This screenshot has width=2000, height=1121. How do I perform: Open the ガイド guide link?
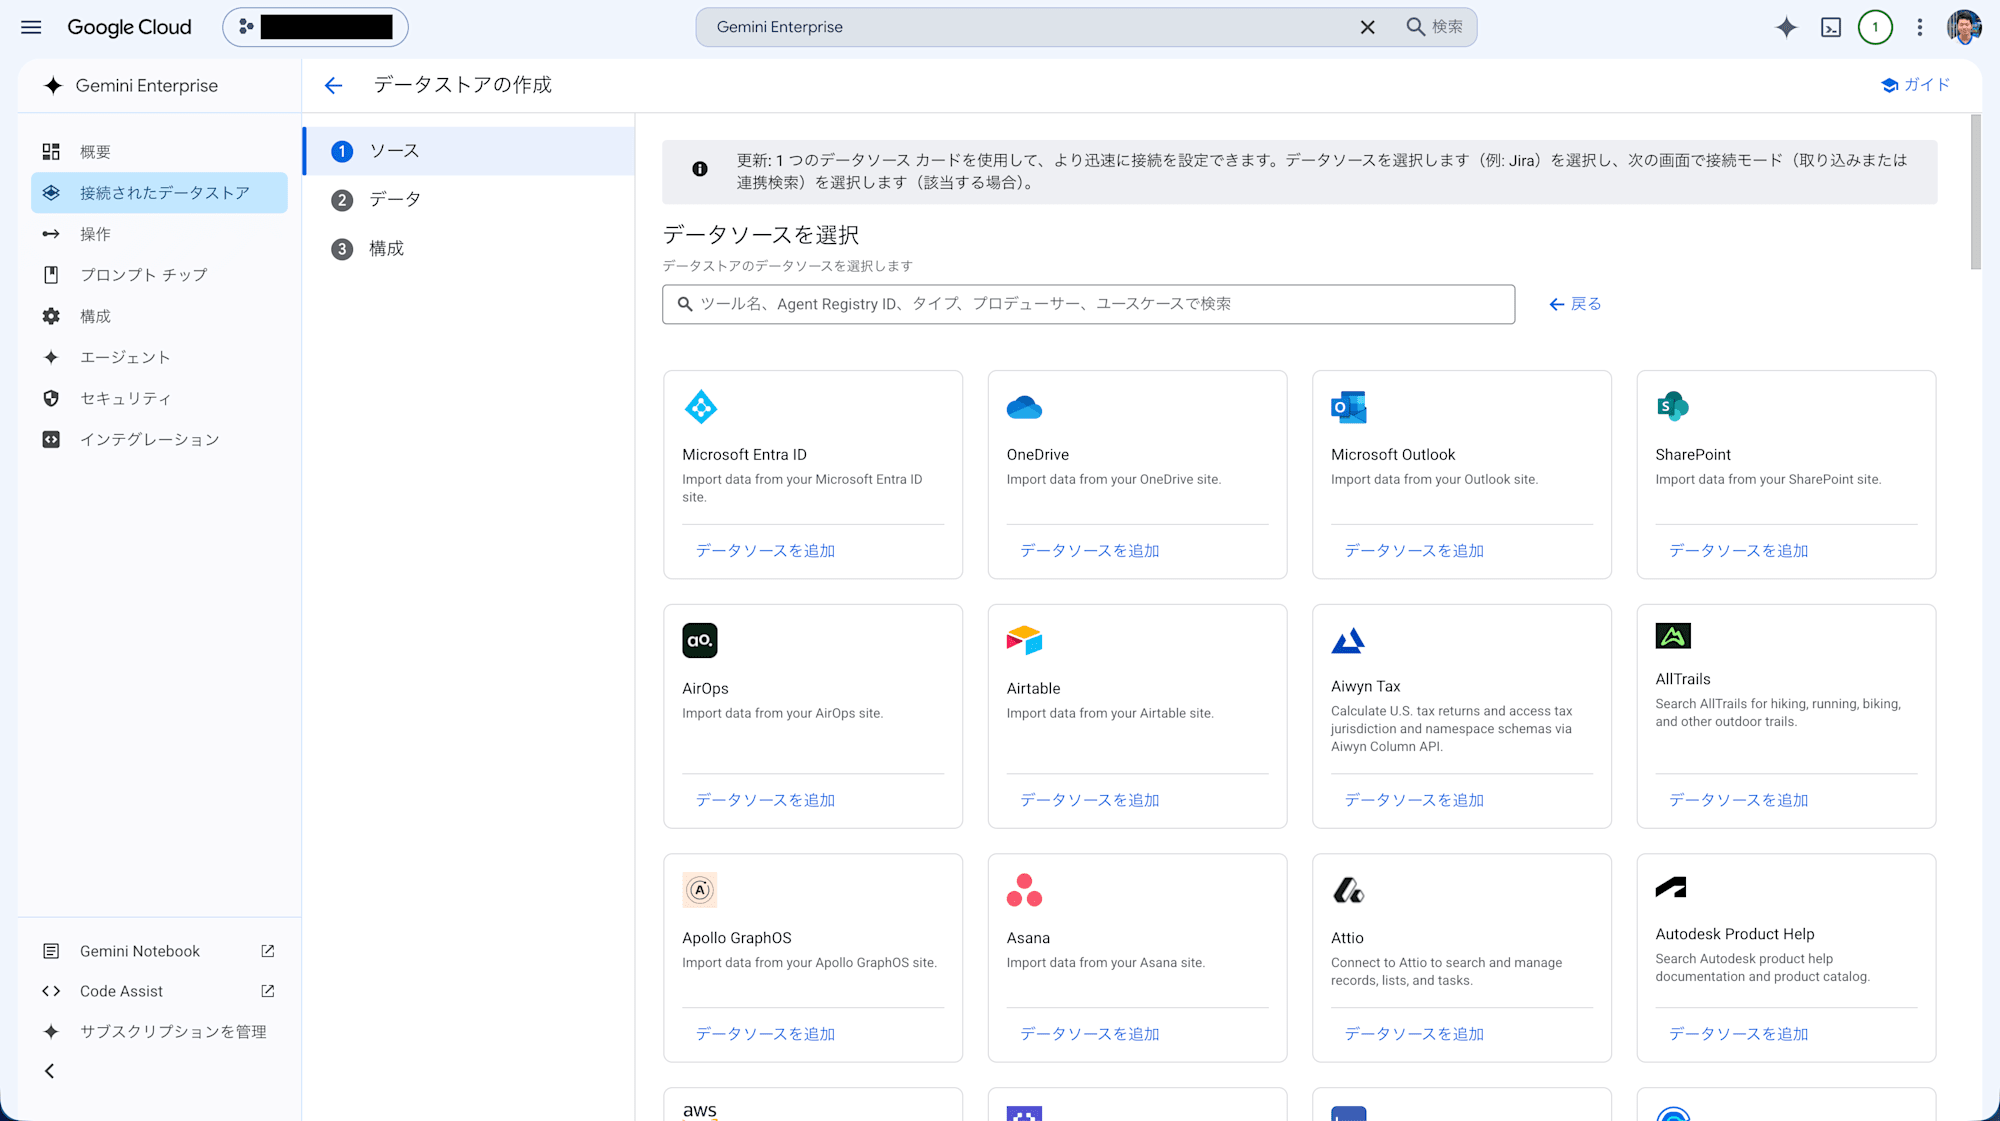pyautogui.click(x=1915, y=85)
